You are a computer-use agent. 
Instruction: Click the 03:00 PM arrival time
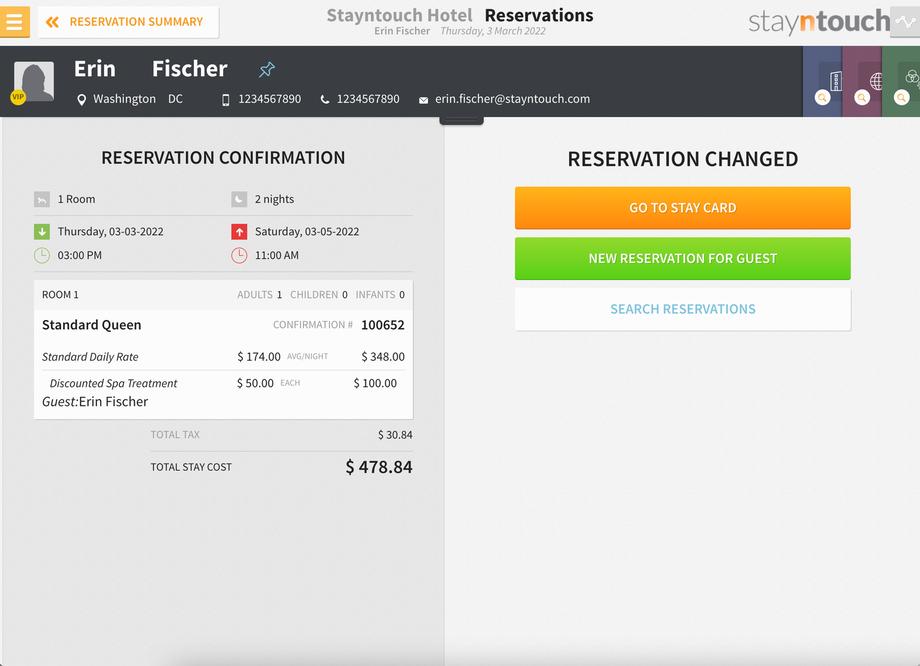[x=79, y=255]
